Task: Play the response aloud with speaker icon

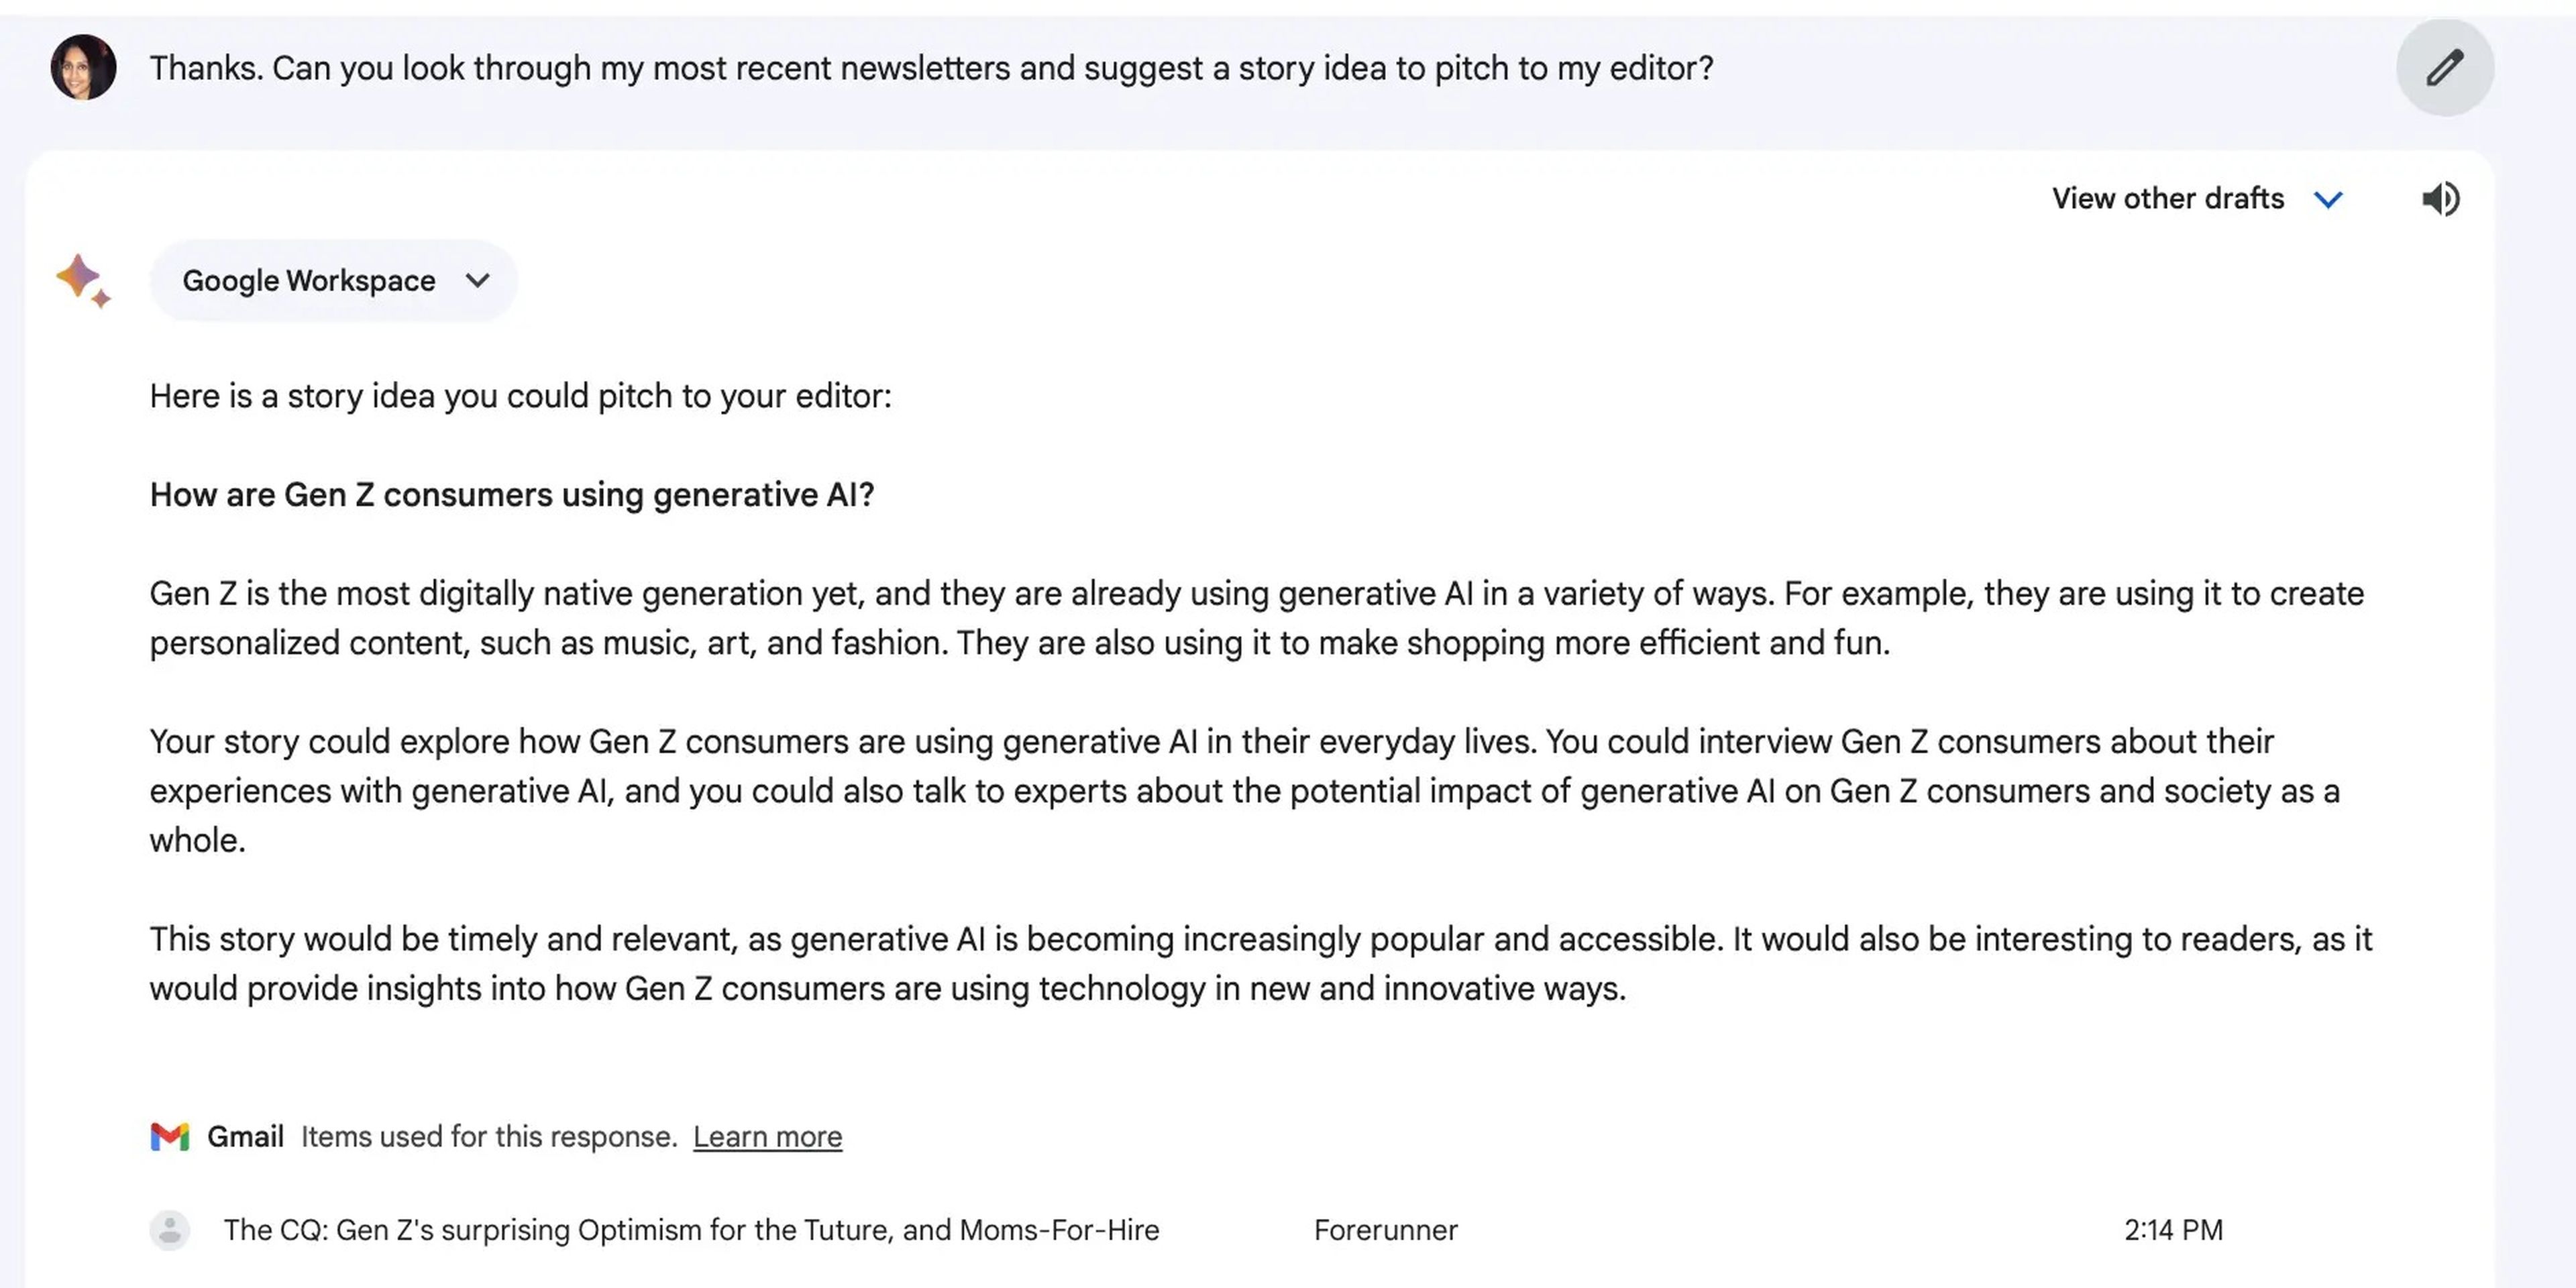Action: (2440, 199)
